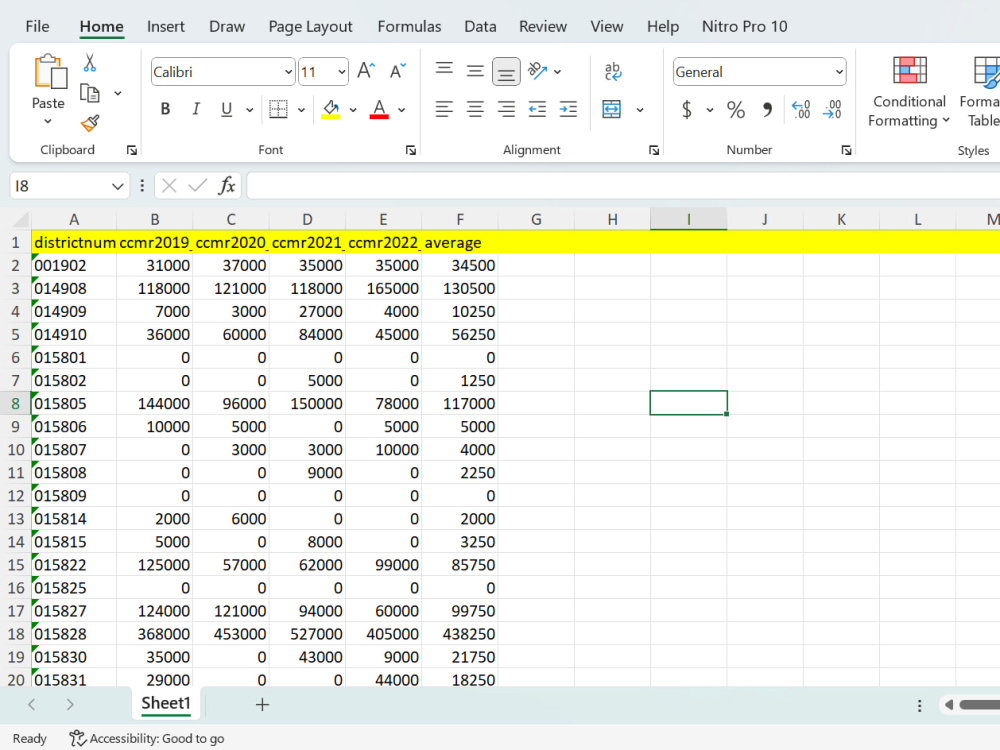
Task: Activate the Format Painter brush
Action: (x=90, y=123)
